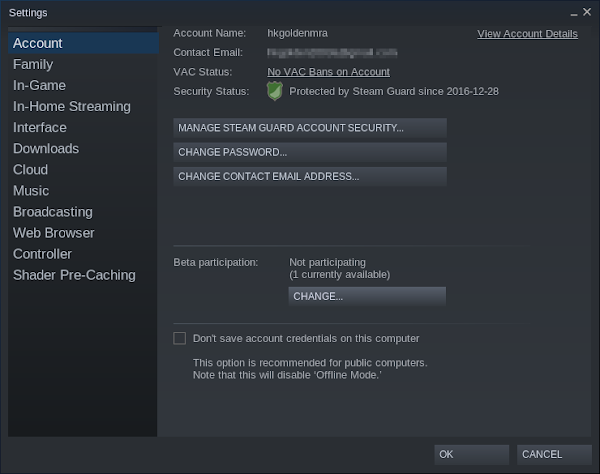Open No VAC Bans on Account link
The height and width of the screenshot is (474, 600).
tap(328, 72)
